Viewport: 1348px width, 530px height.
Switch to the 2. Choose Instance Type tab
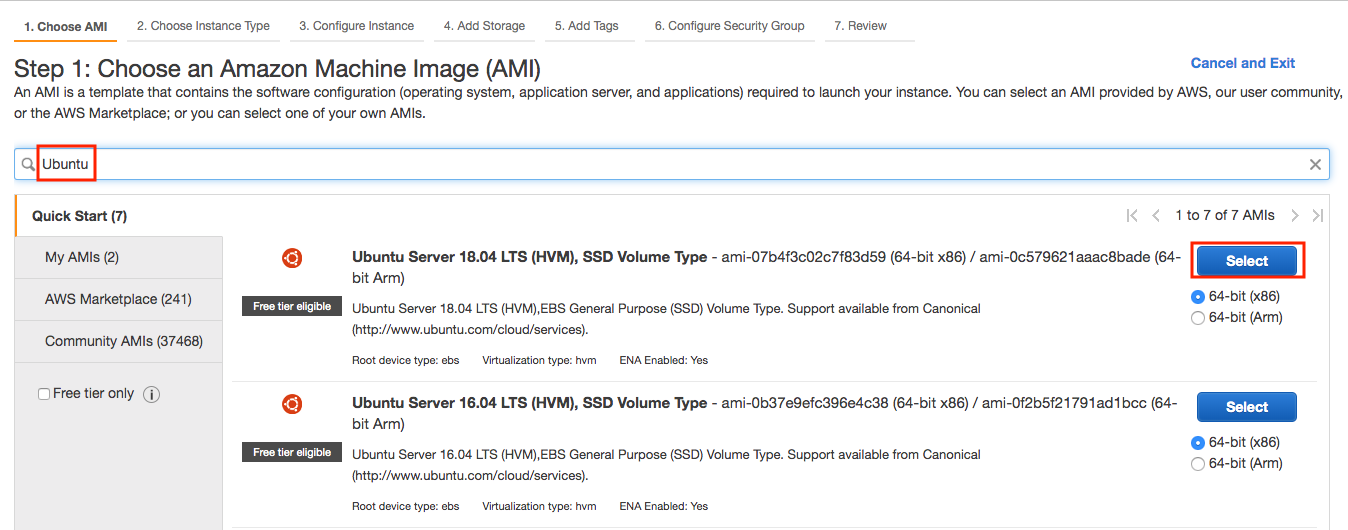[203, 26]
